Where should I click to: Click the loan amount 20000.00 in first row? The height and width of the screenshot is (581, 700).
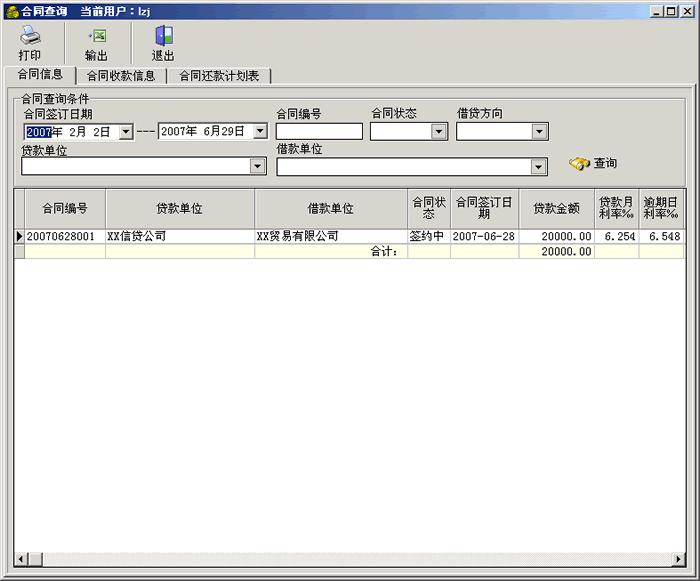coord(557,236)
